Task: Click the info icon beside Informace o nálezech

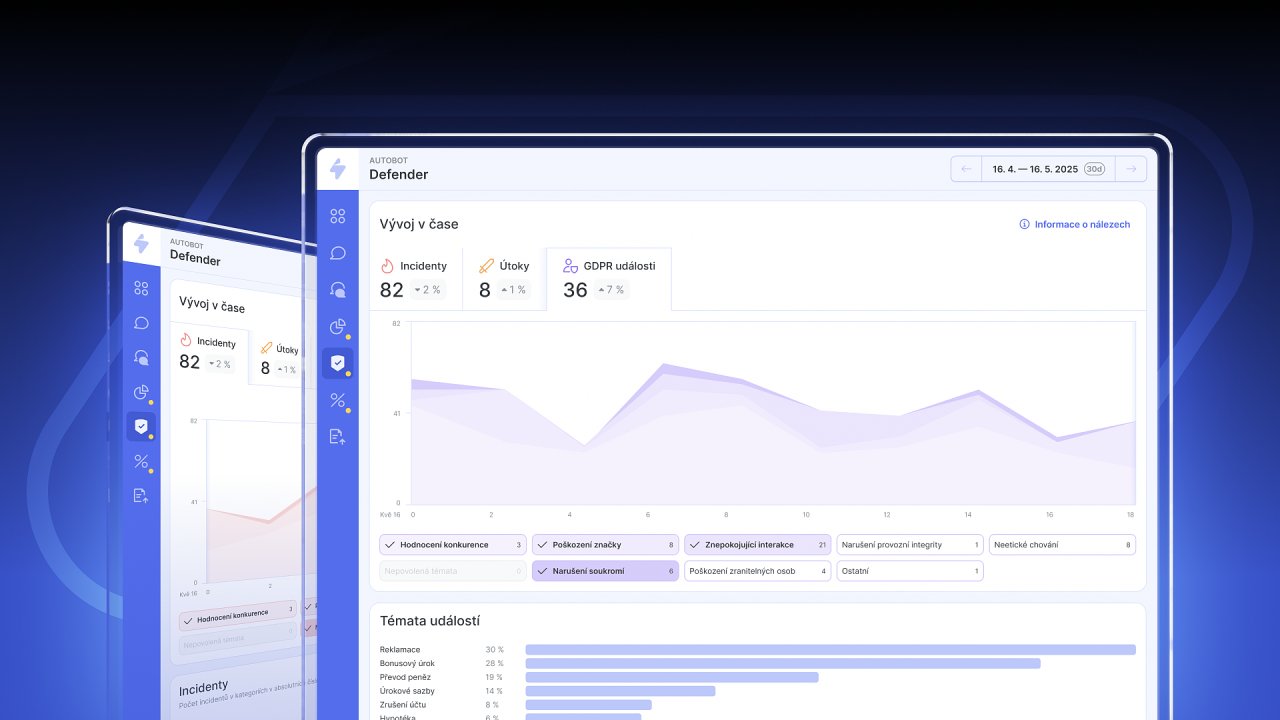Action: pyautogui.click(x=1024, y=225)
